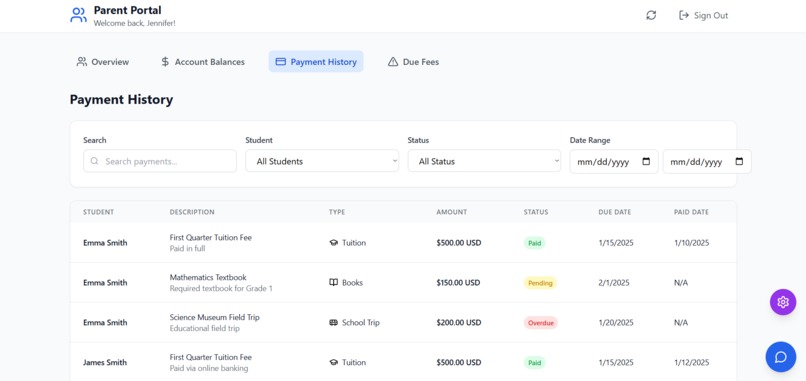The width and height of the screenshot is (806, 381).
Task: Click the warning triangle icon on Due Fees
Action: pos(393,62)
